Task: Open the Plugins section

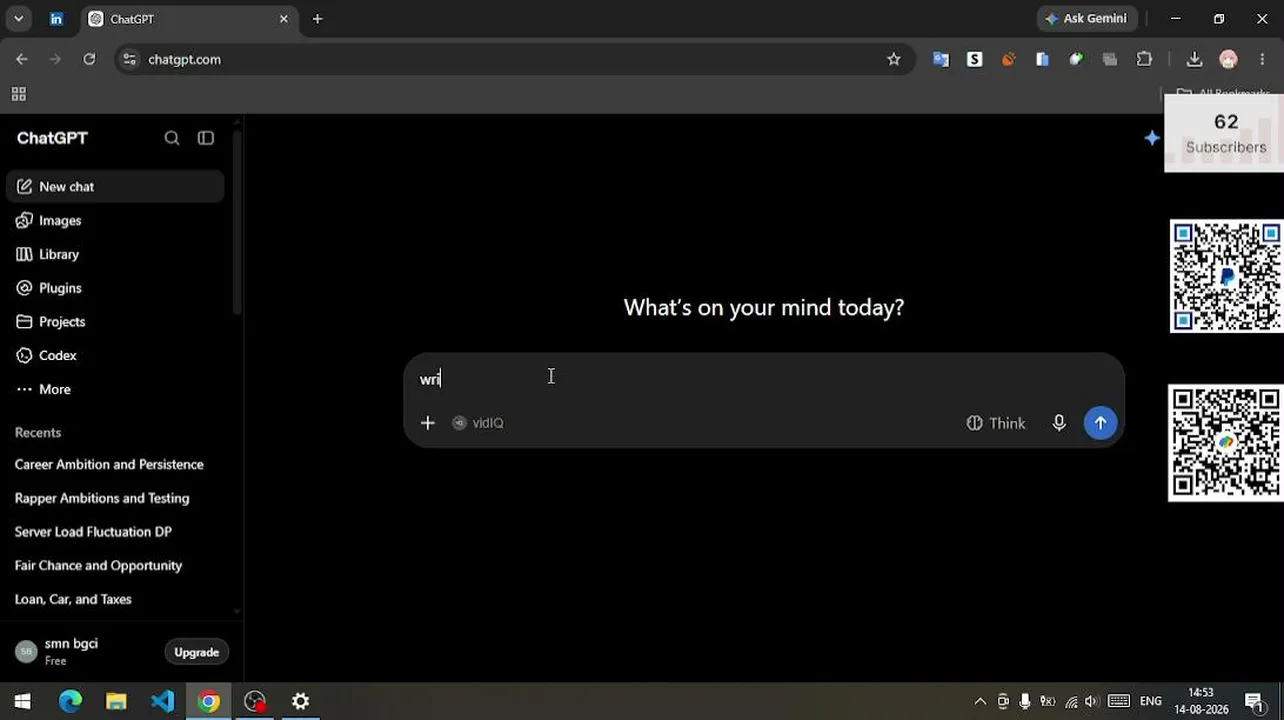Action: click(115, 288)
